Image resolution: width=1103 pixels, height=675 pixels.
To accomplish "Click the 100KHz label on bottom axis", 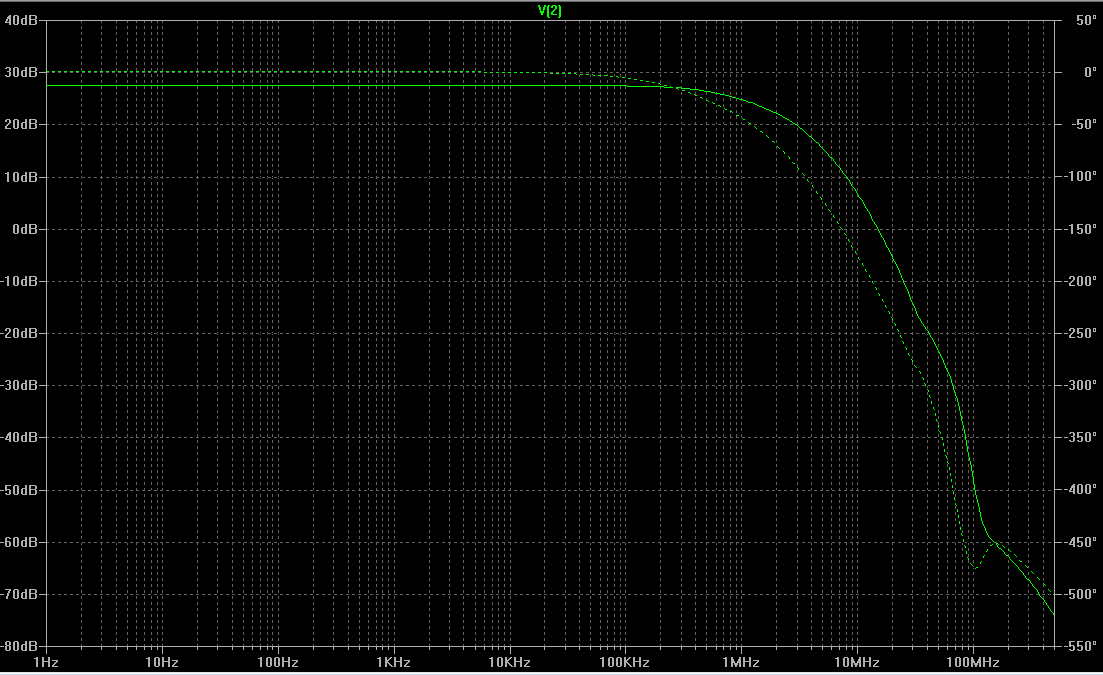I will 625,662.
